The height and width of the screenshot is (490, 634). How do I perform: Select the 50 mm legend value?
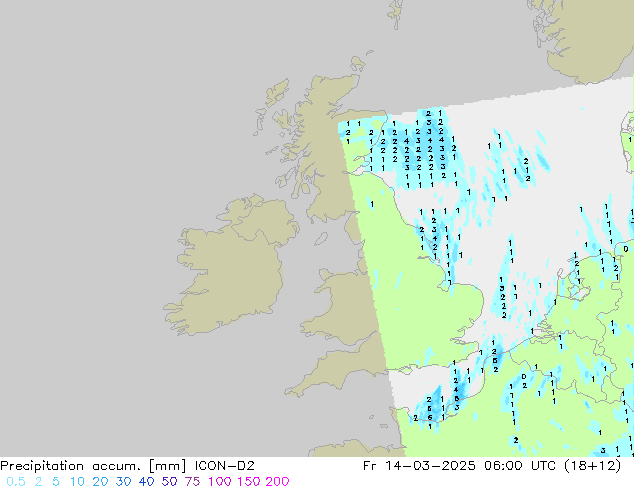click(169, 482)
